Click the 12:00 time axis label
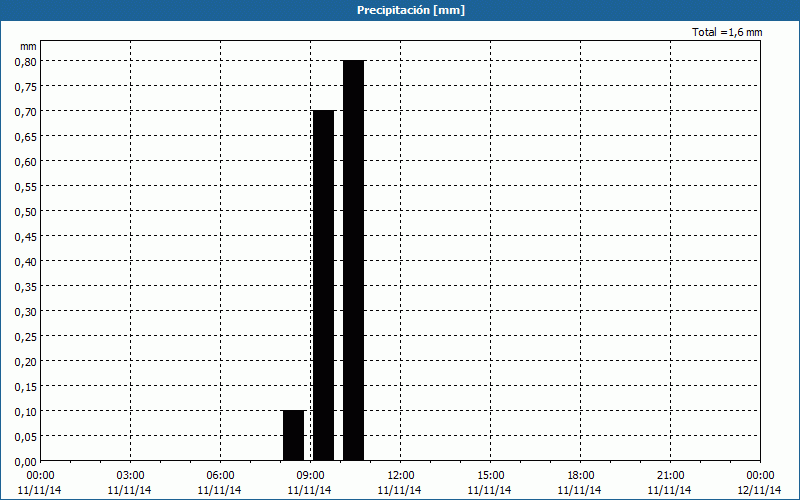Viewport: 800px width, 500px height. point(401,475)
